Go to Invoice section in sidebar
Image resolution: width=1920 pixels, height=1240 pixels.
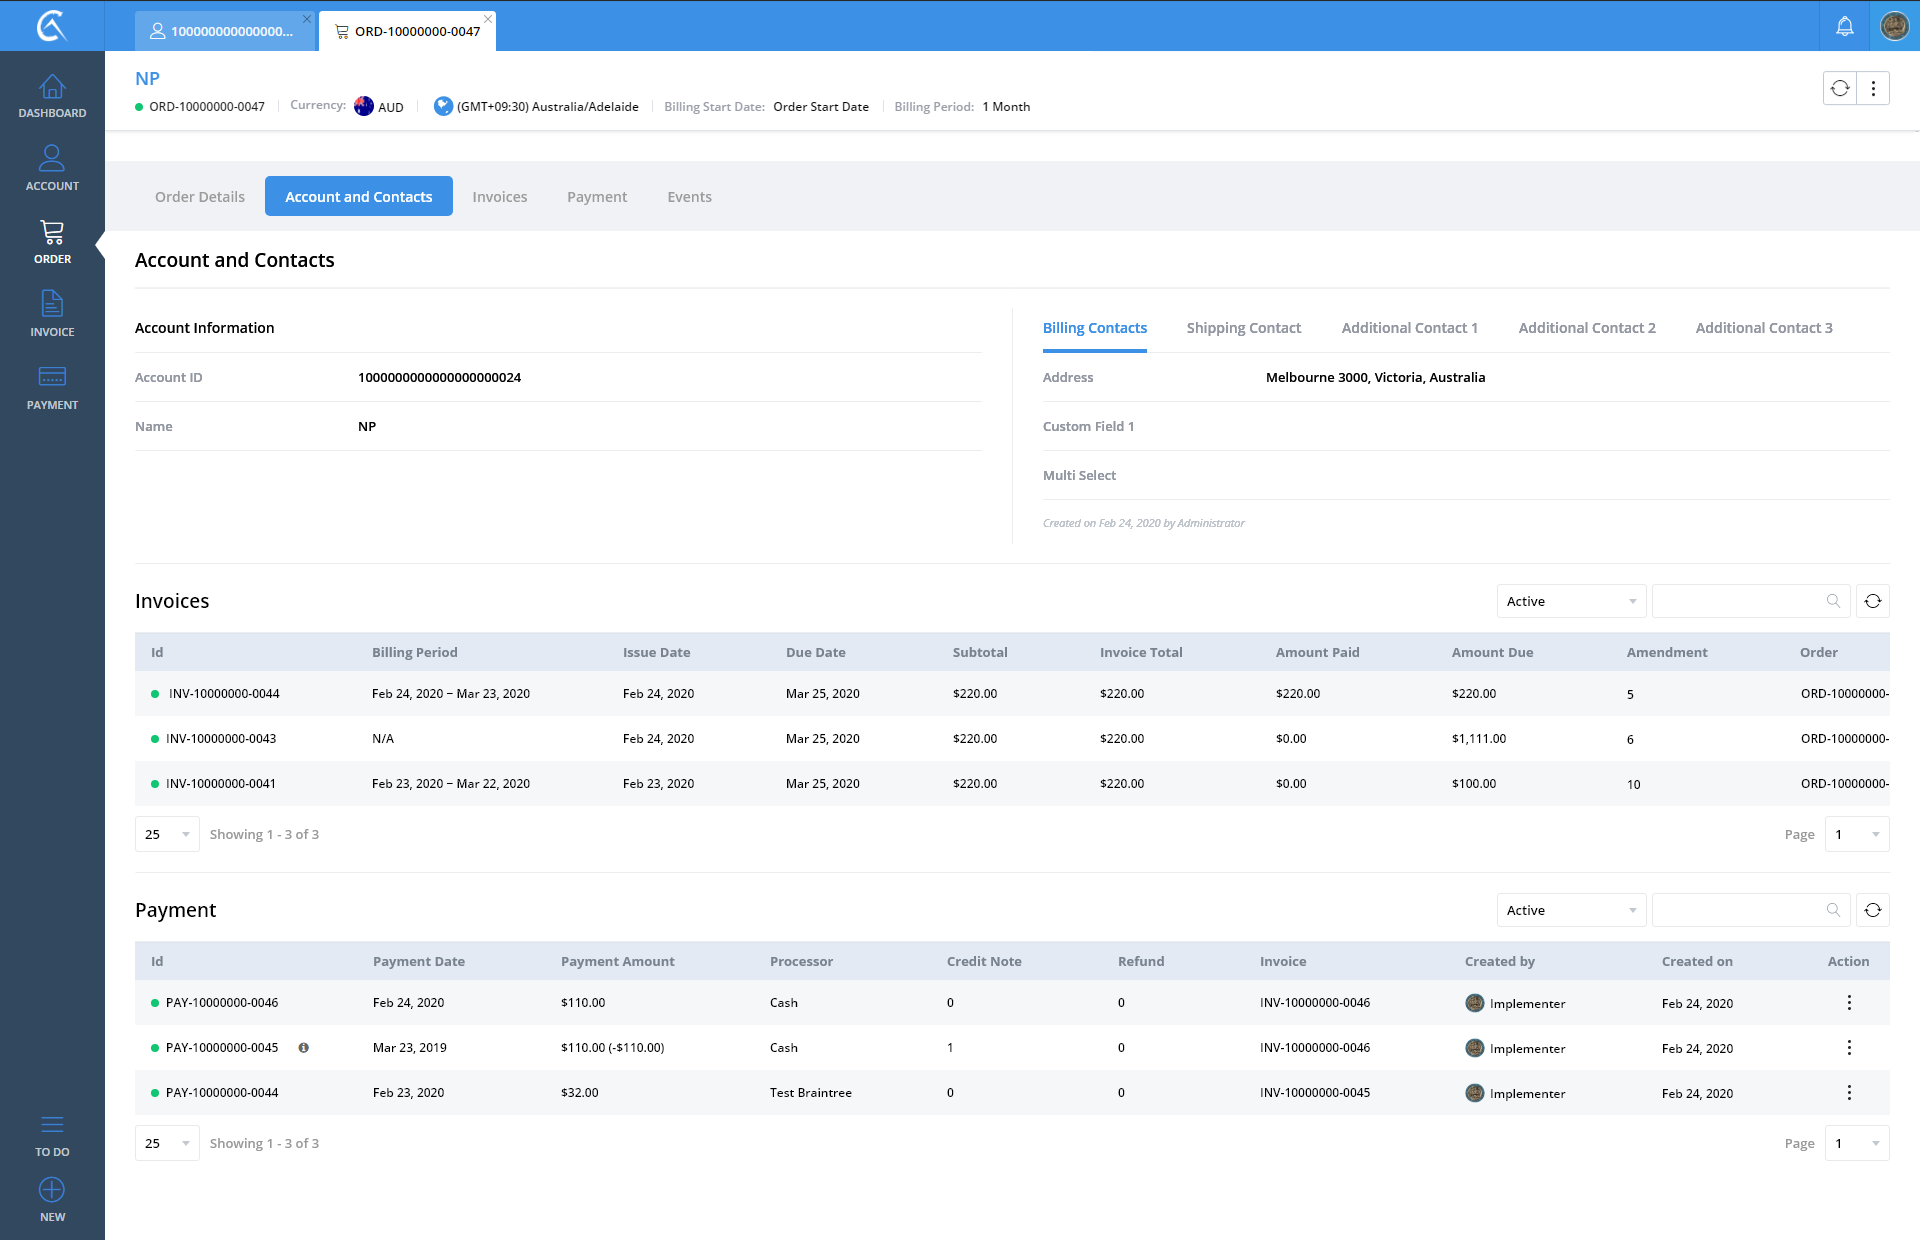click(52, 314)
